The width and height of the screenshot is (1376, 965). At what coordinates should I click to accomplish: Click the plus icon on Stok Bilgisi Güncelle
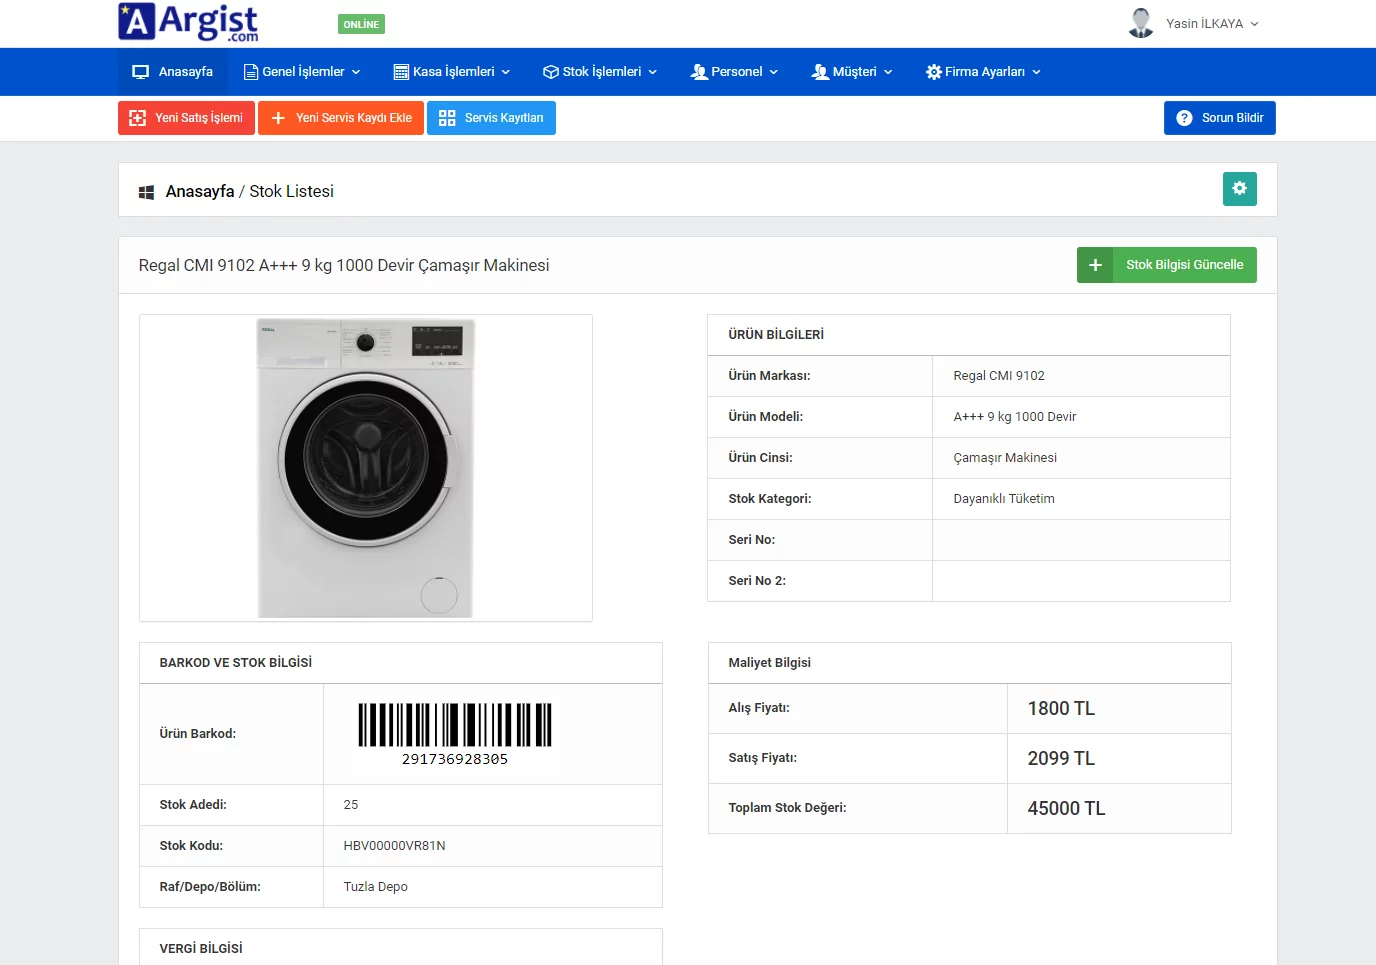1095,265
